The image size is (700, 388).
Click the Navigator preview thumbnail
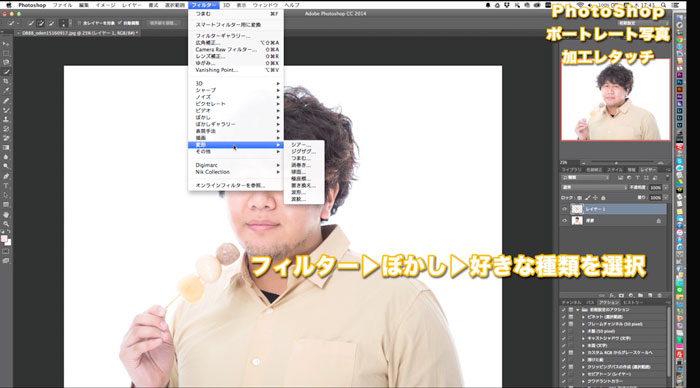616,100
